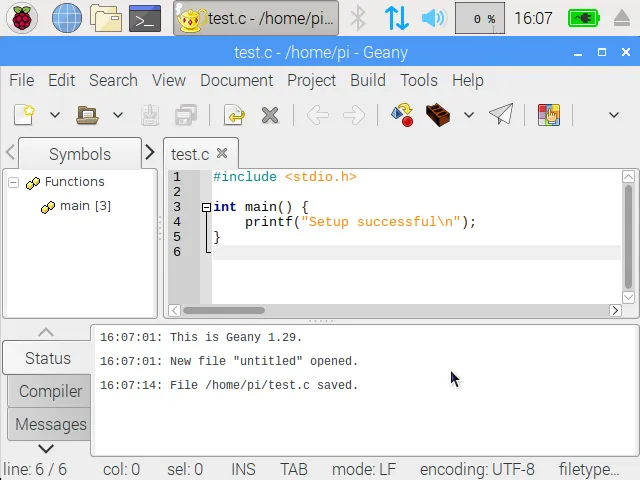Switch to the Compiler tab

[50, 391]
